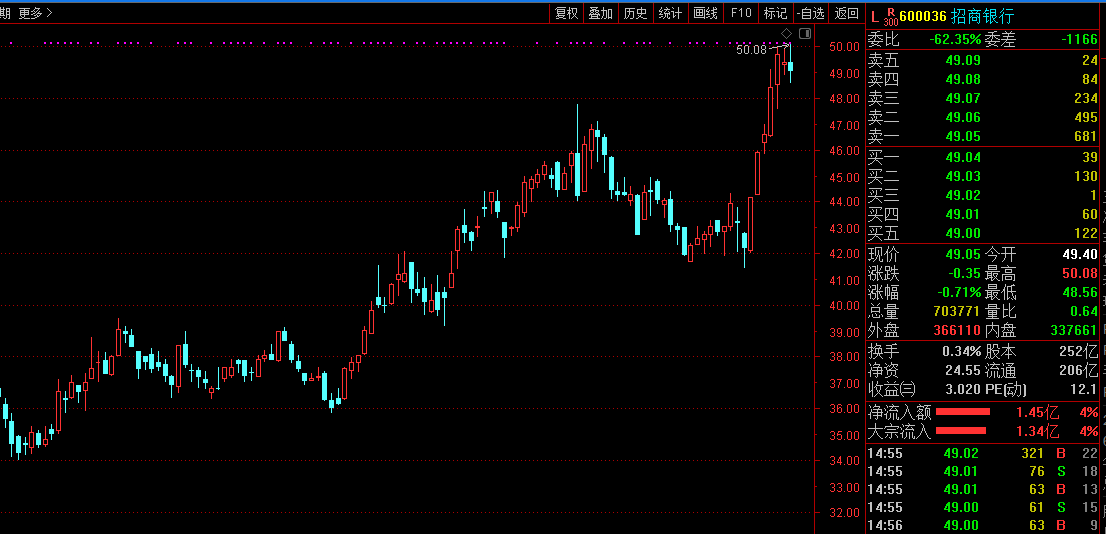Click the 大宗流入 red progress bar
Viewport: 1106px width, 534px height.
961,430
